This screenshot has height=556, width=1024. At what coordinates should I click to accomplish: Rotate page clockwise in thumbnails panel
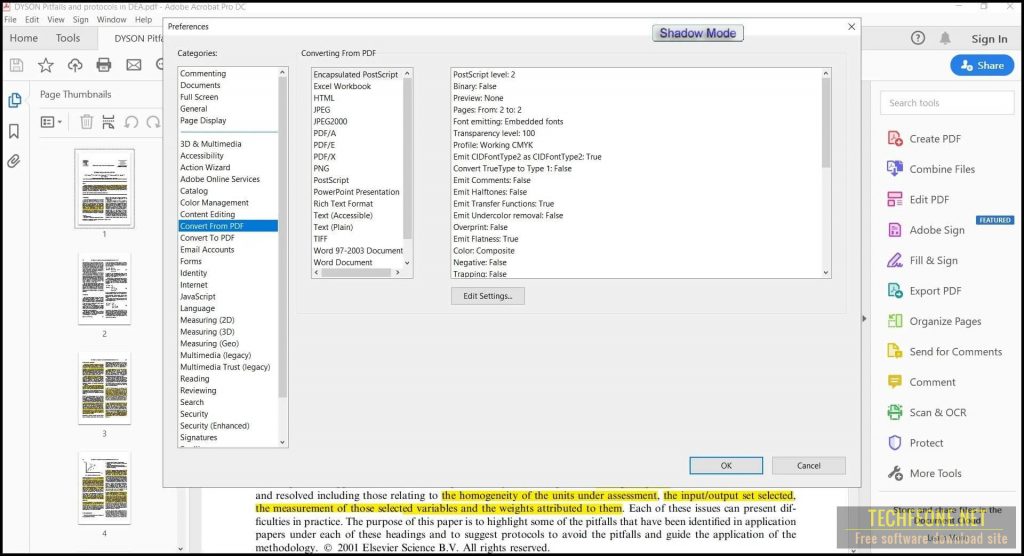click(153, 122)
